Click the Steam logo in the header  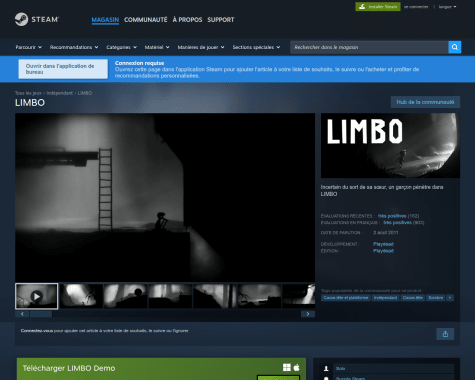point(37,19)
